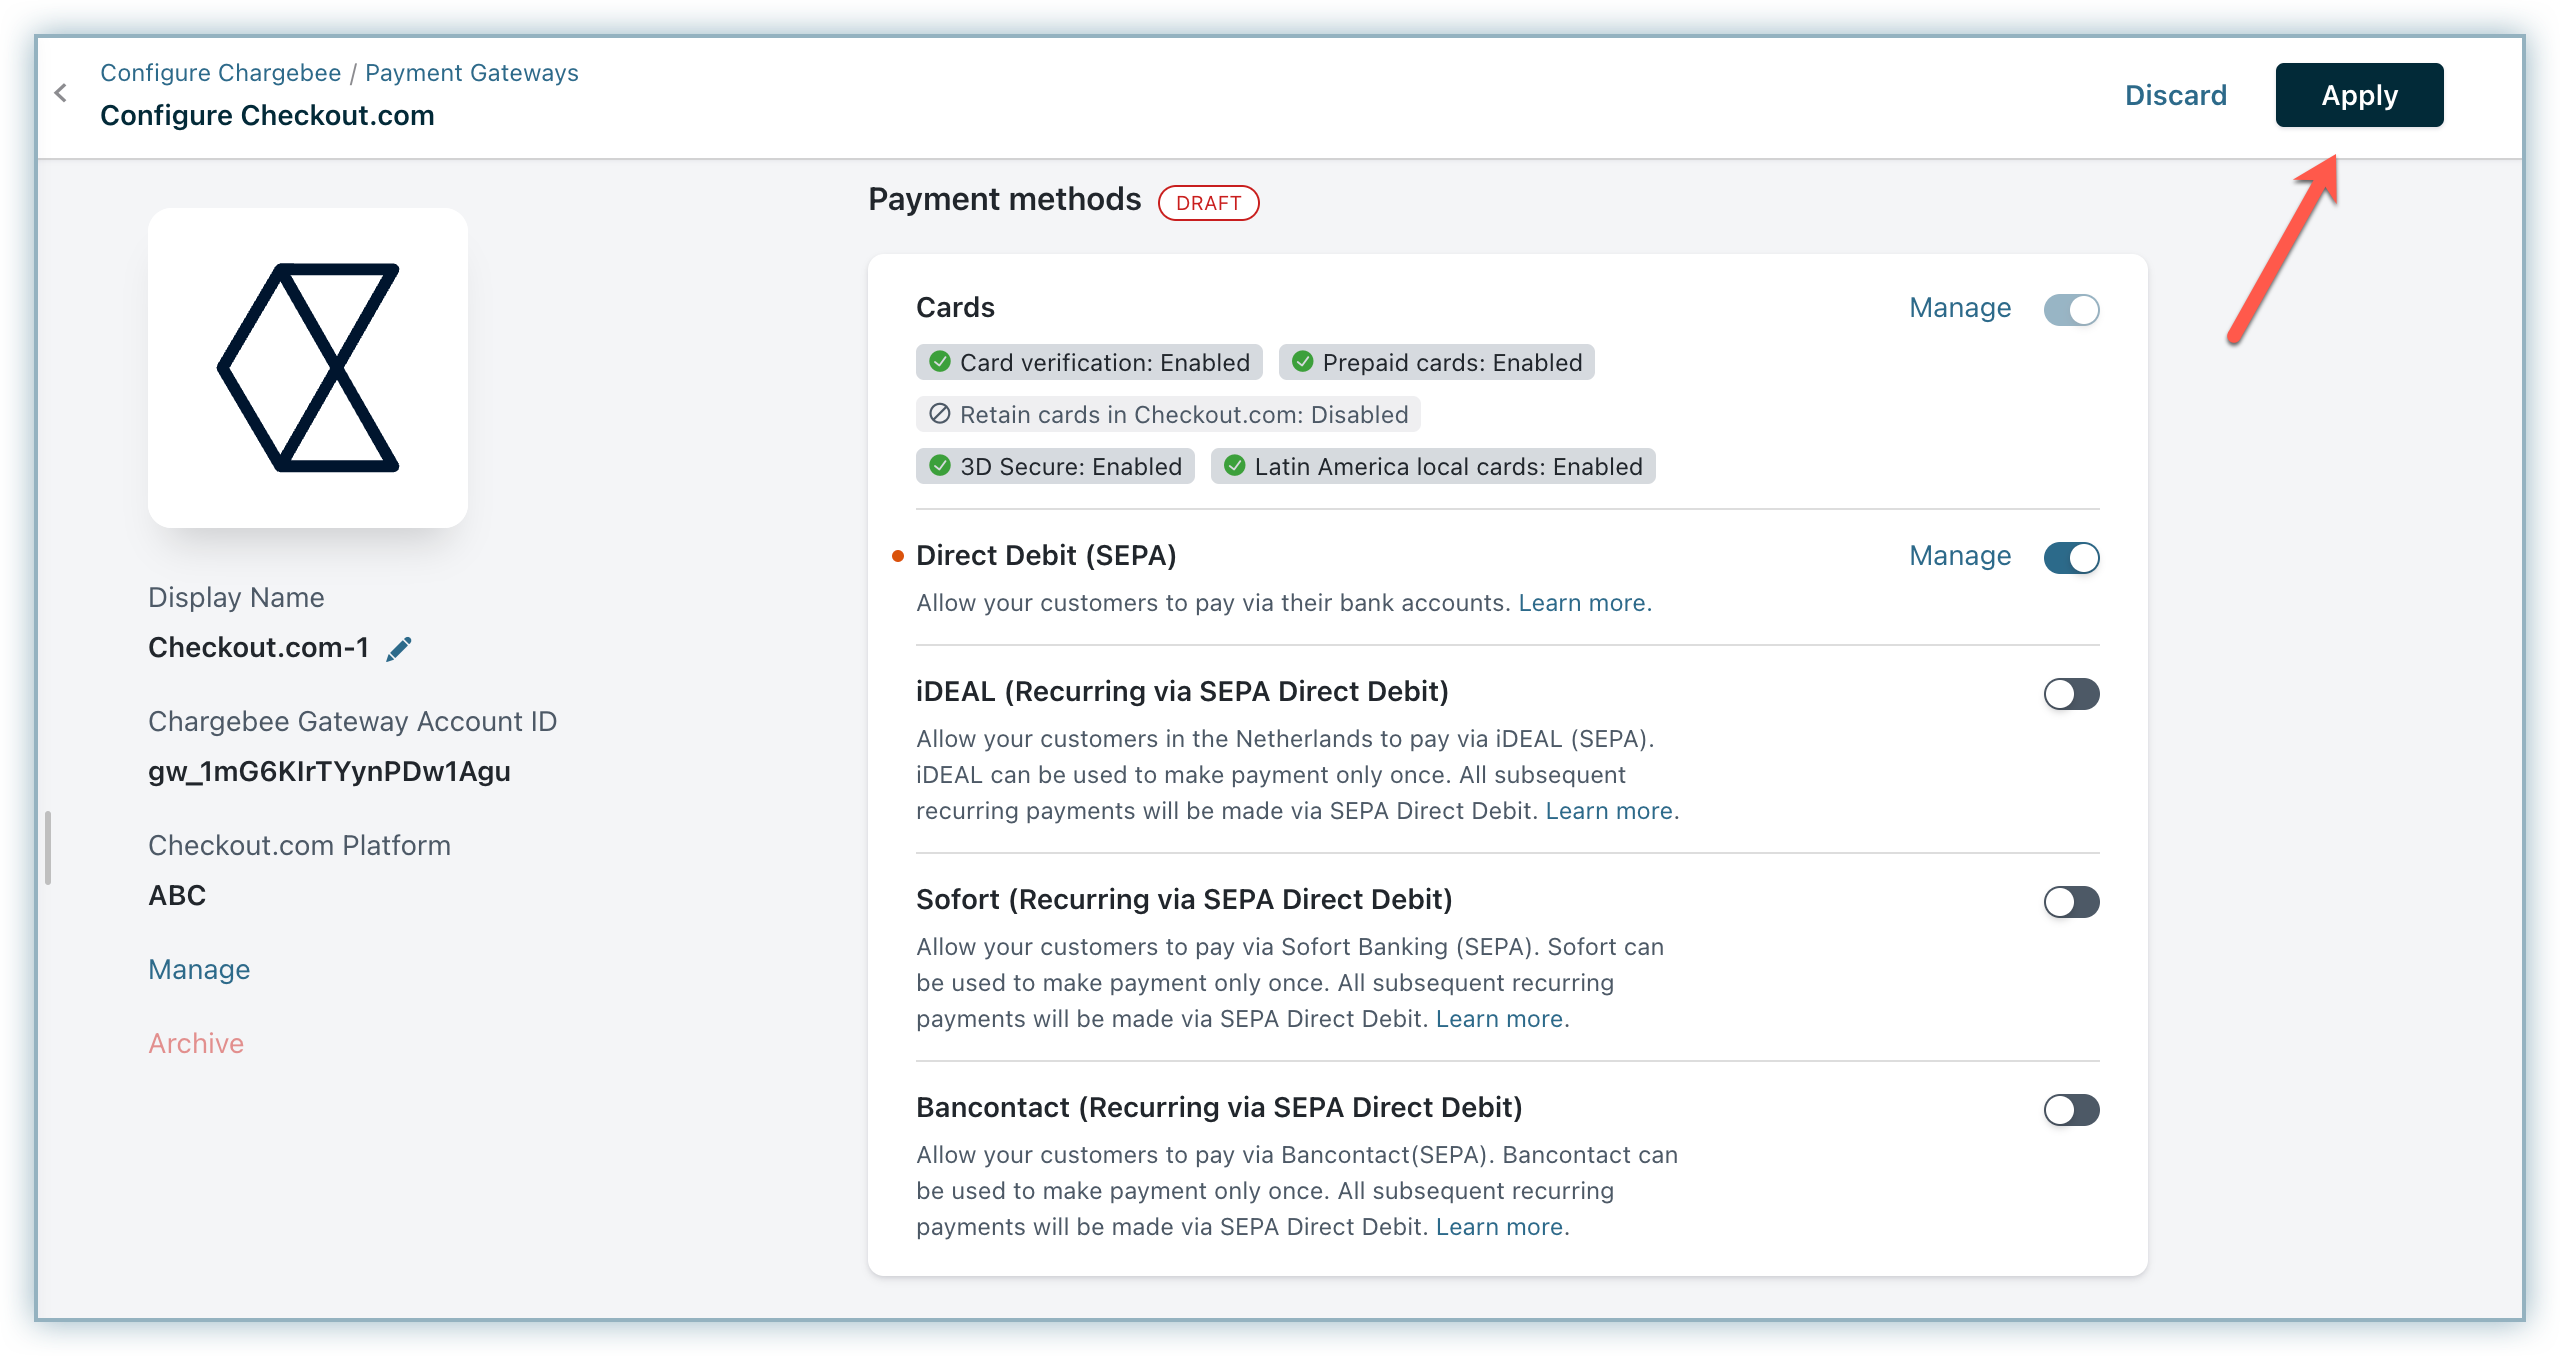Click the Checkout.com logo thumbnail
Screen dimensions: 2560x1356
pyautogui.click(x=308, y=367)
